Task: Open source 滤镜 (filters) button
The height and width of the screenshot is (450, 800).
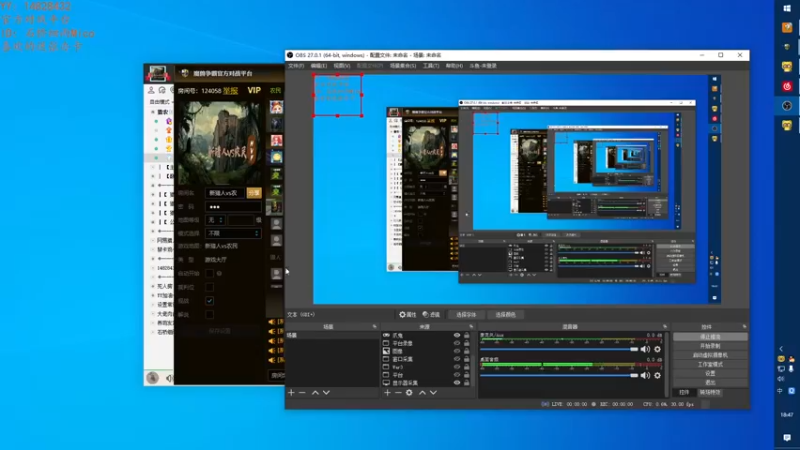Action: tap(431, 315)
